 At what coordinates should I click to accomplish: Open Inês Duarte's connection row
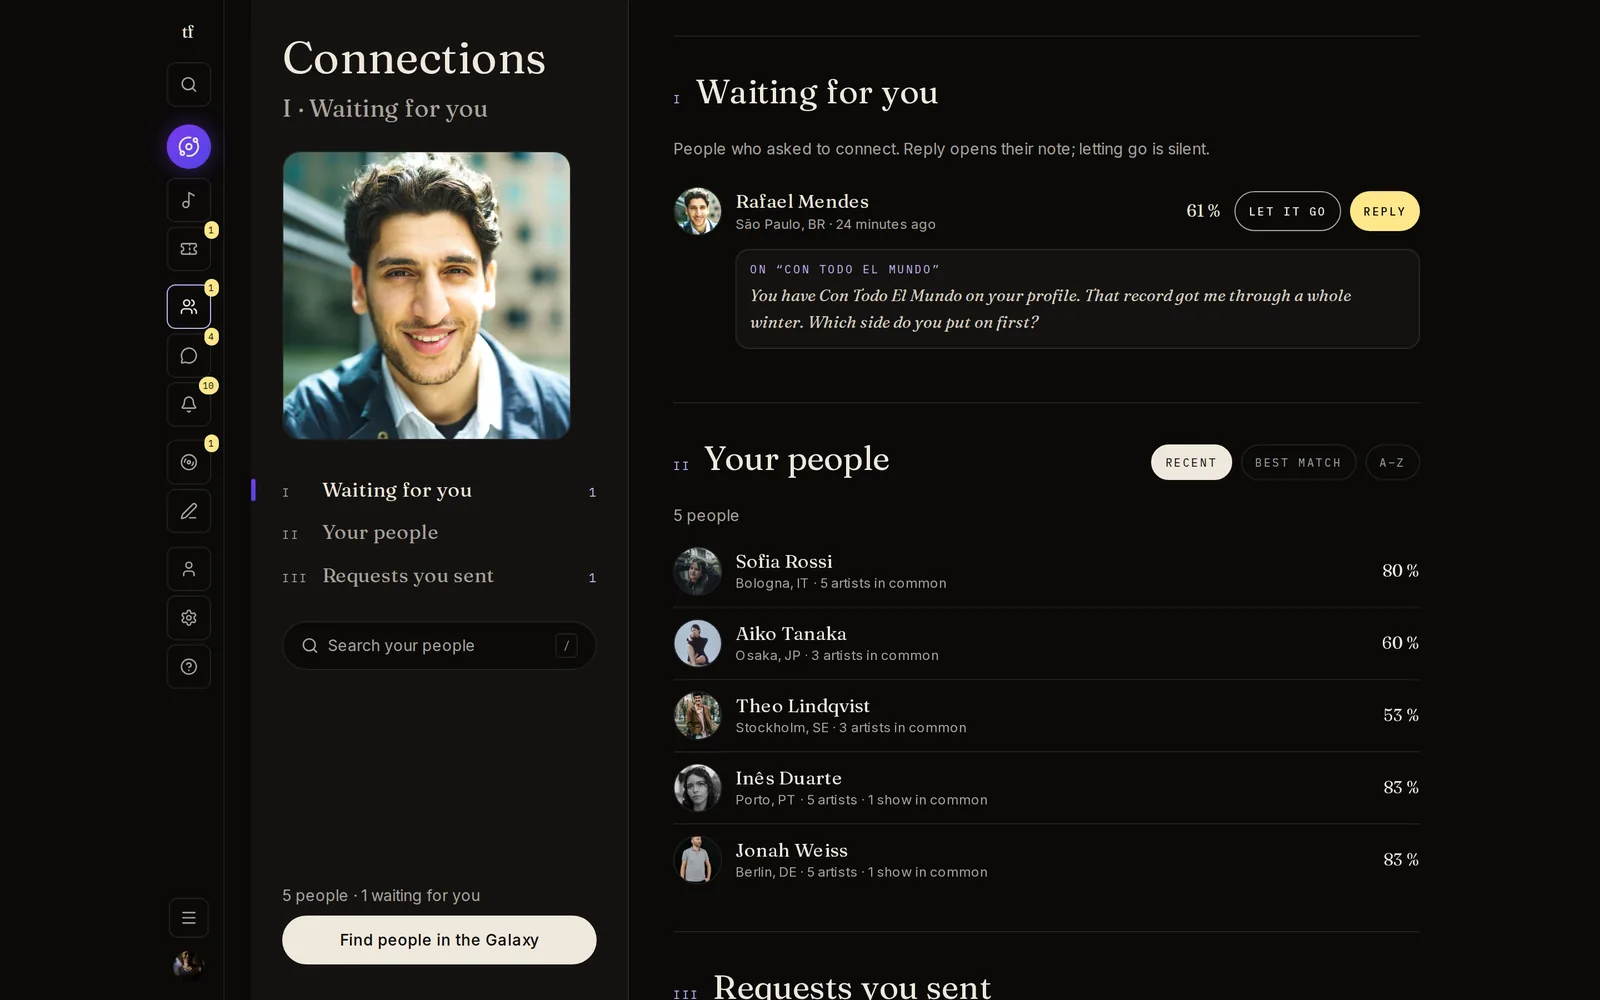click(x=1046, y=788)
